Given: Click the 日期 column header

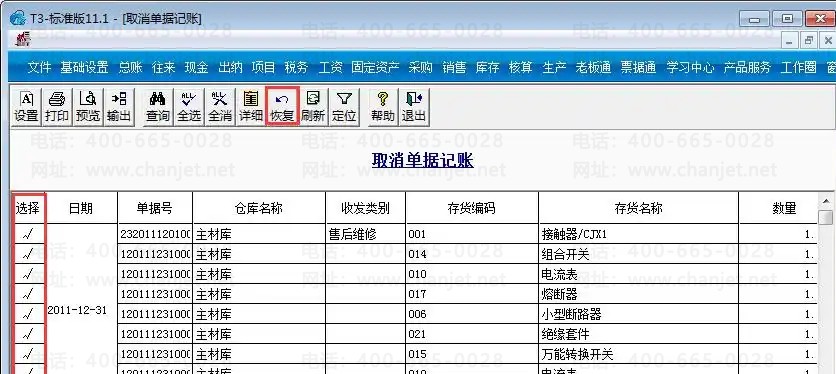Looking at the screenshot, I should [x=81, y=208].
